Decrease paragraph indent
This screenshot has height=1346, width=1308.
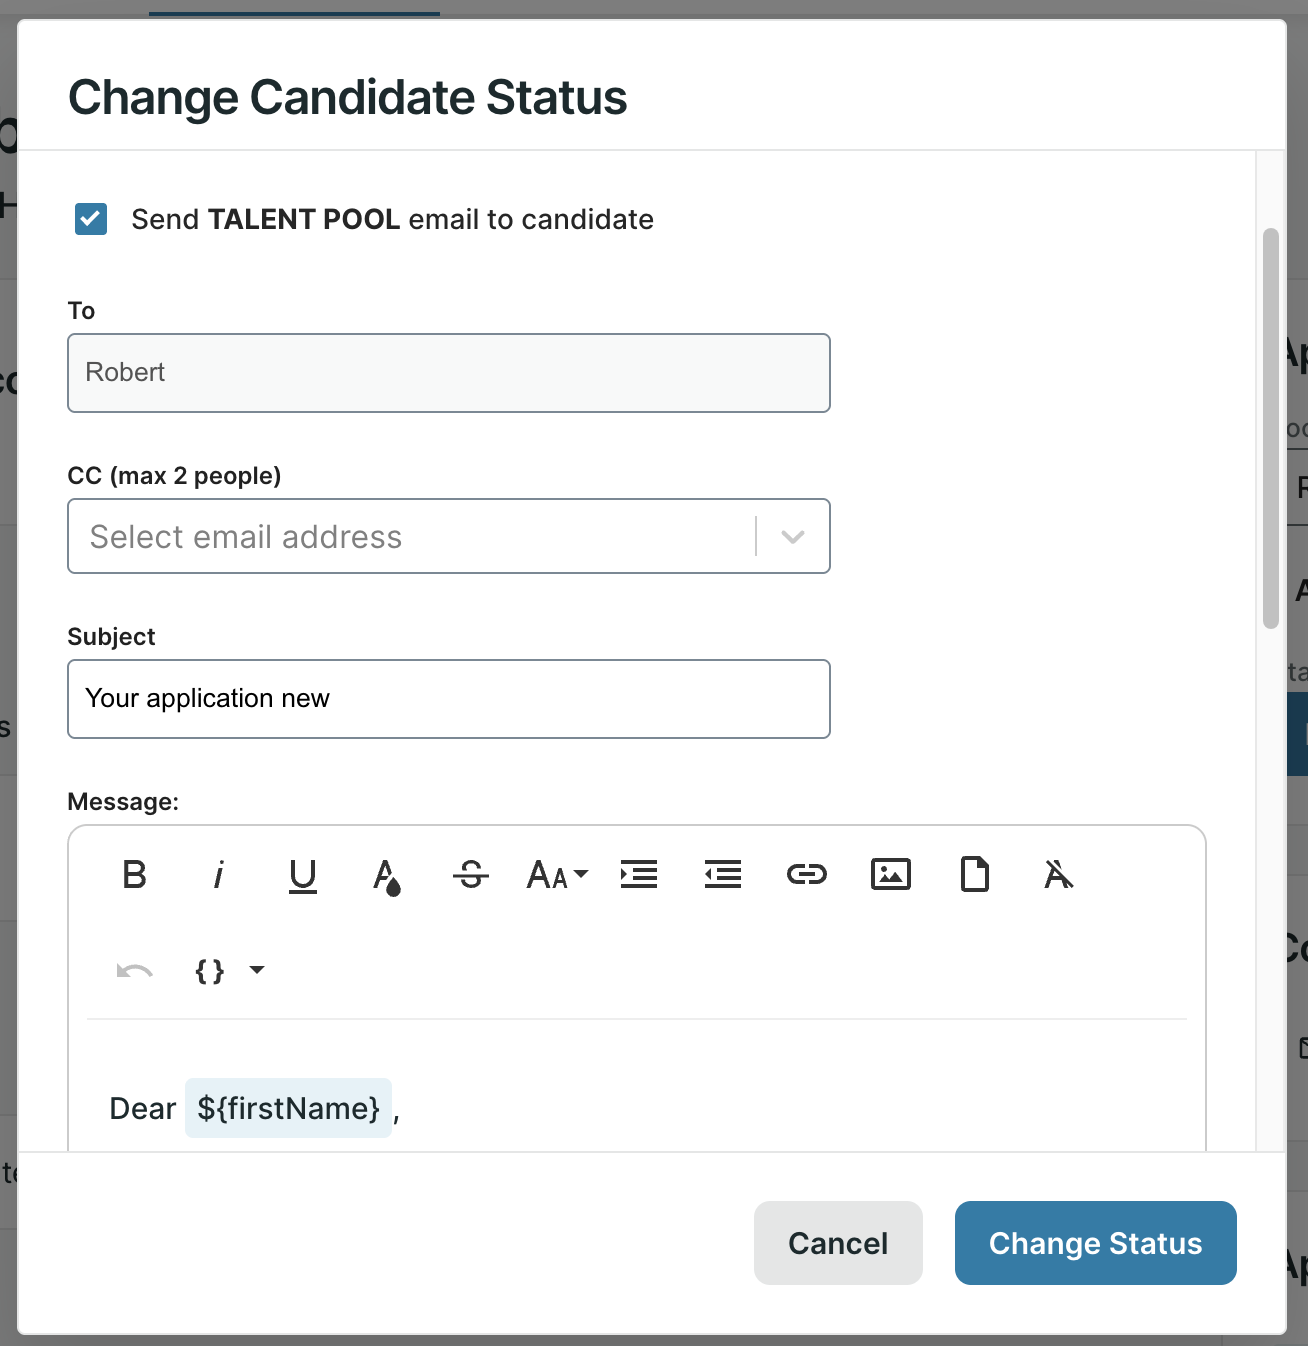coord(723,875)
